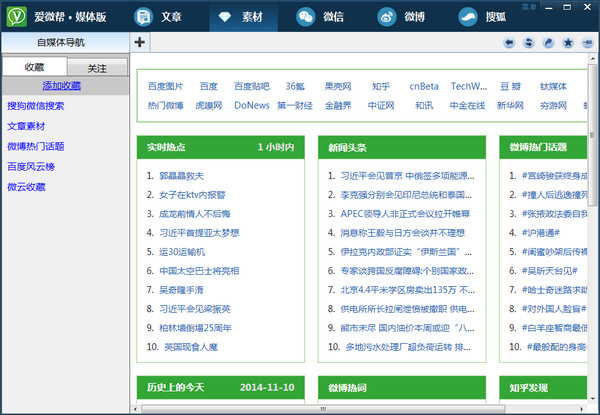
Task: Open the TechW... site link
Action: click(469, 86)
